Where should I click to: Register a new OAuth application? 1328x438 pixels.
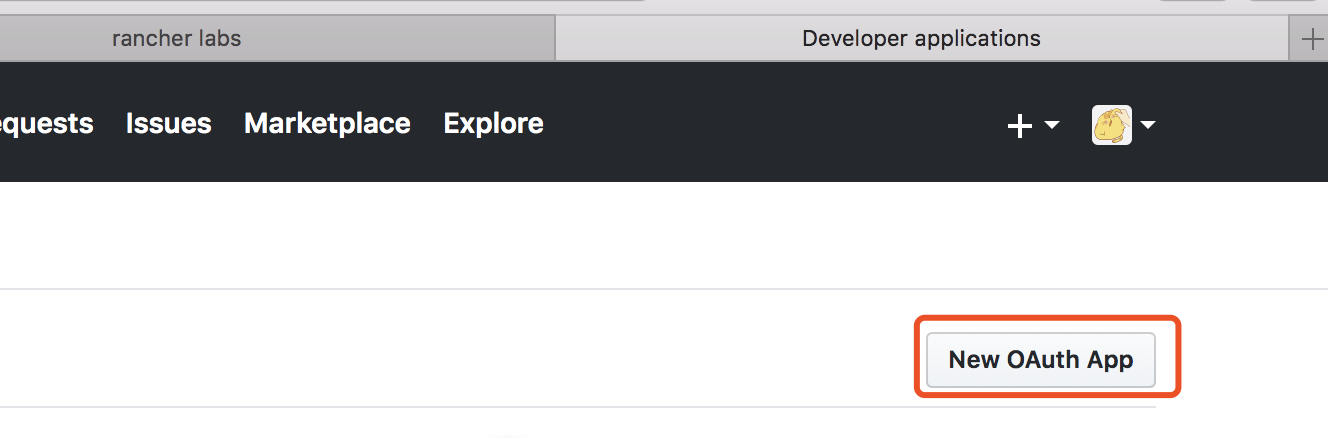(x=1041, y=360)
